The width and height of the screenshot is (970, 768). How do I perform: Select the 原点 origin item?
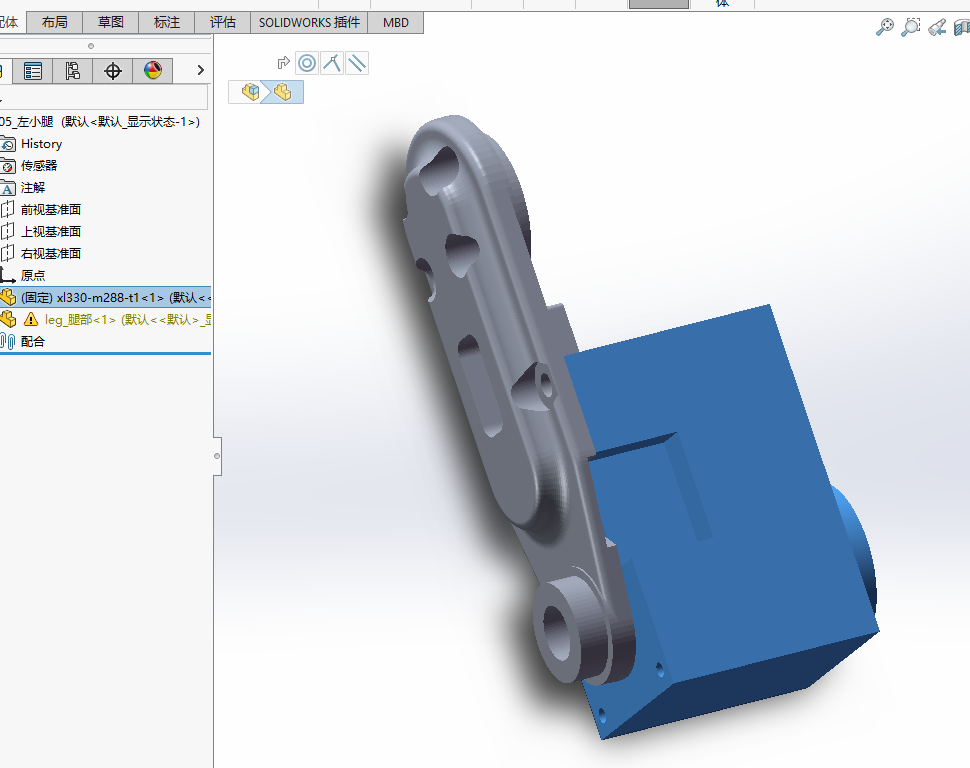(x=33, y=275)
